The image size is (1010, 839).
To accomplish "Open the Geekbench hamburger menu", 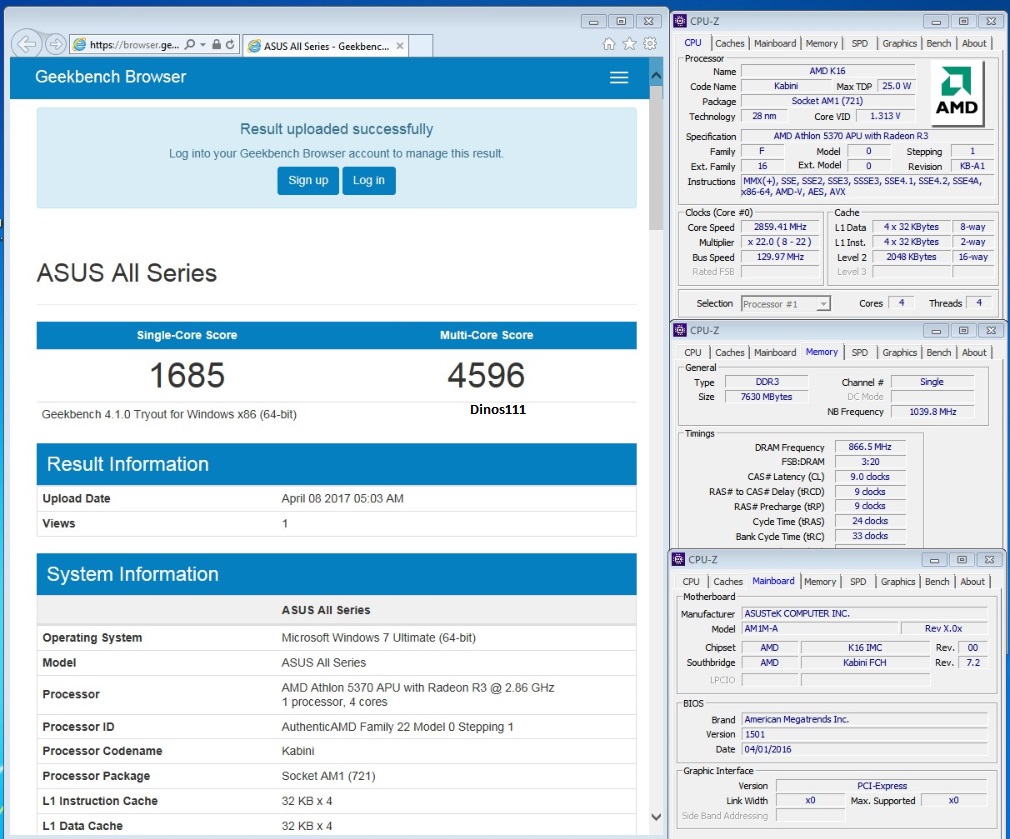I will [619, 77].
